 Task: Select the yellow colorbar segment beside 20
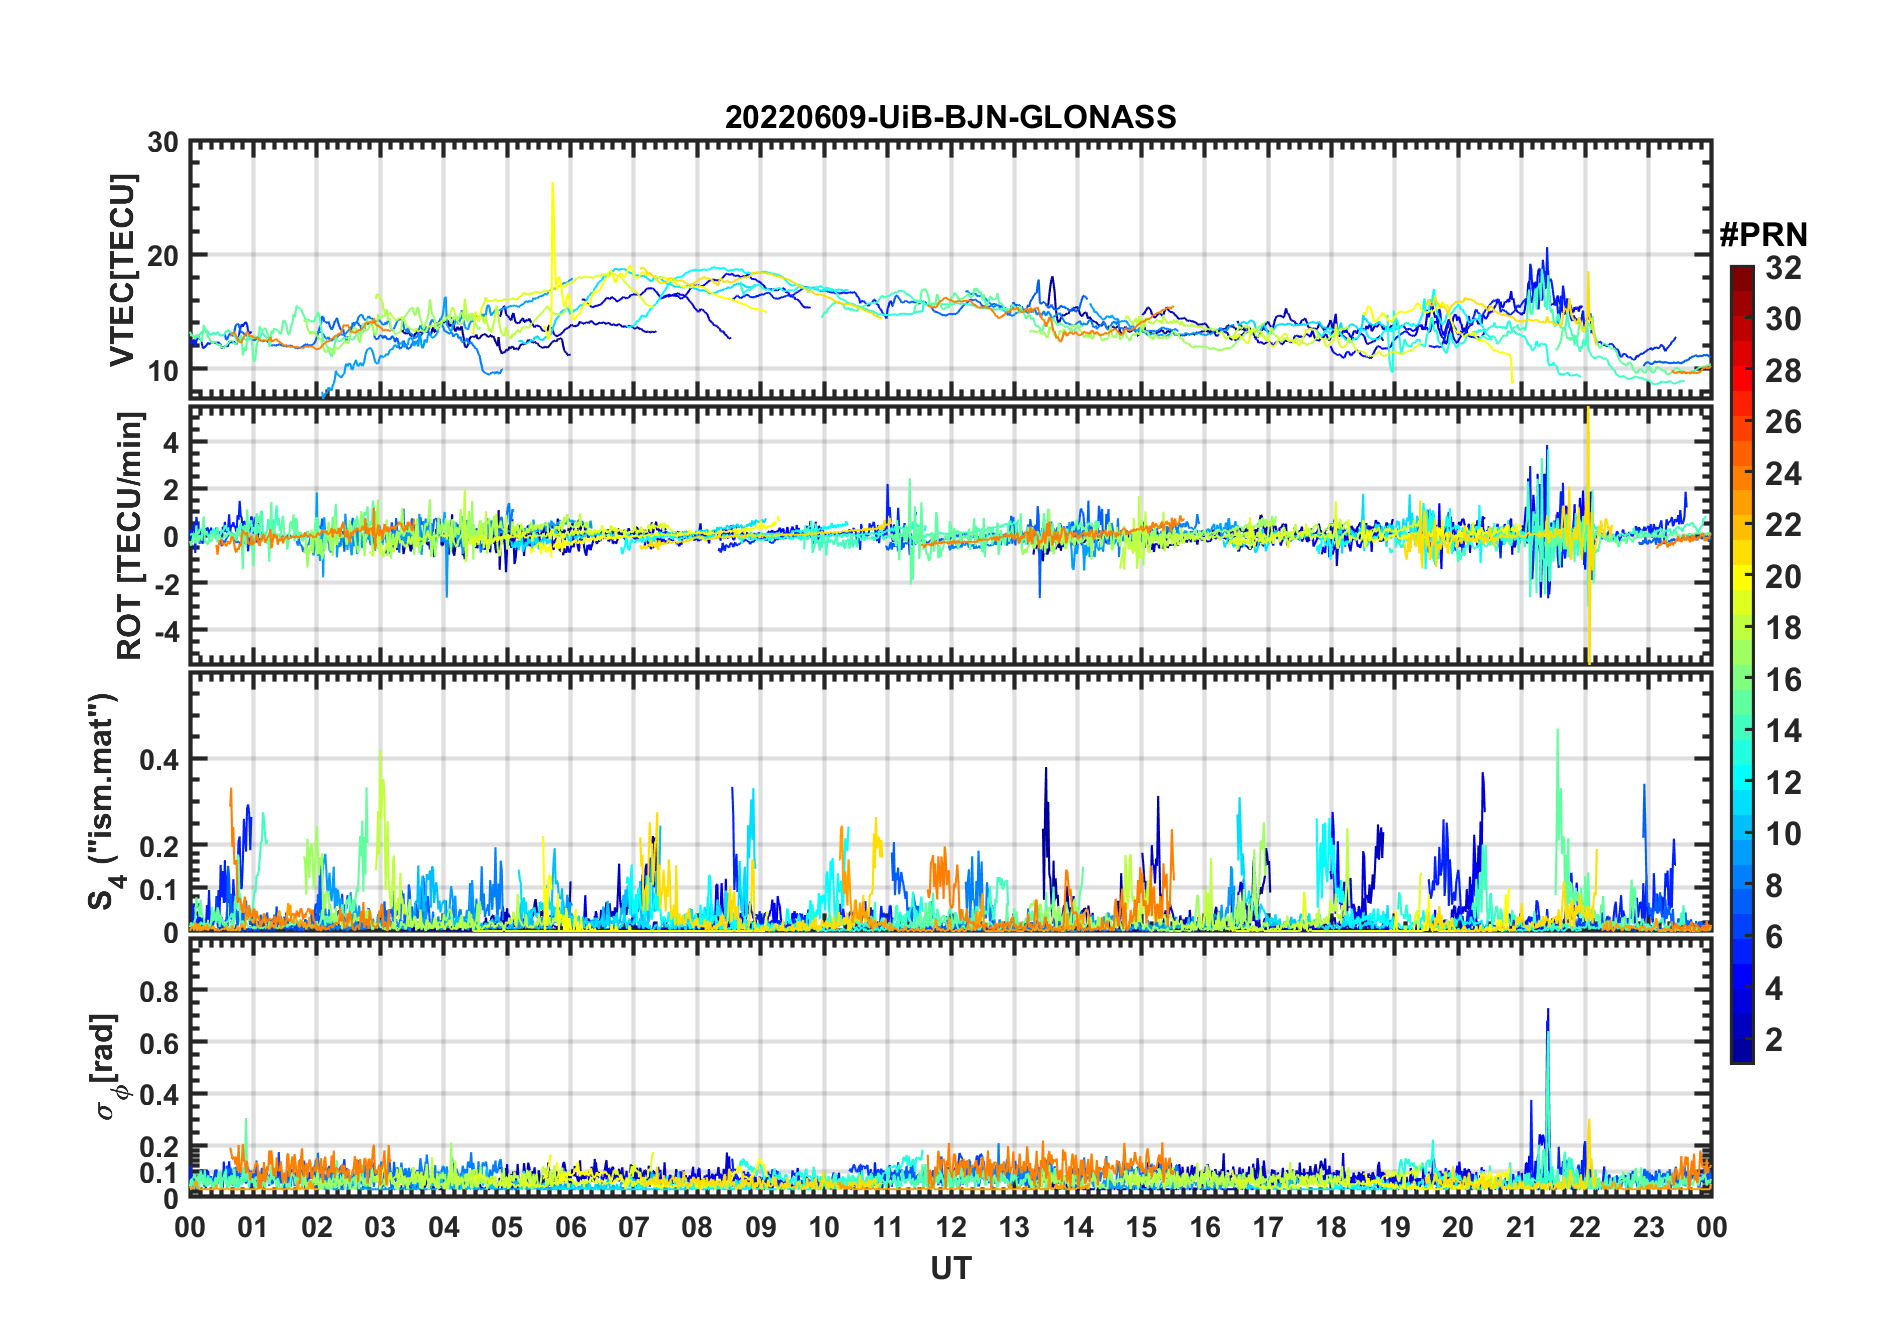point(1741,577)
